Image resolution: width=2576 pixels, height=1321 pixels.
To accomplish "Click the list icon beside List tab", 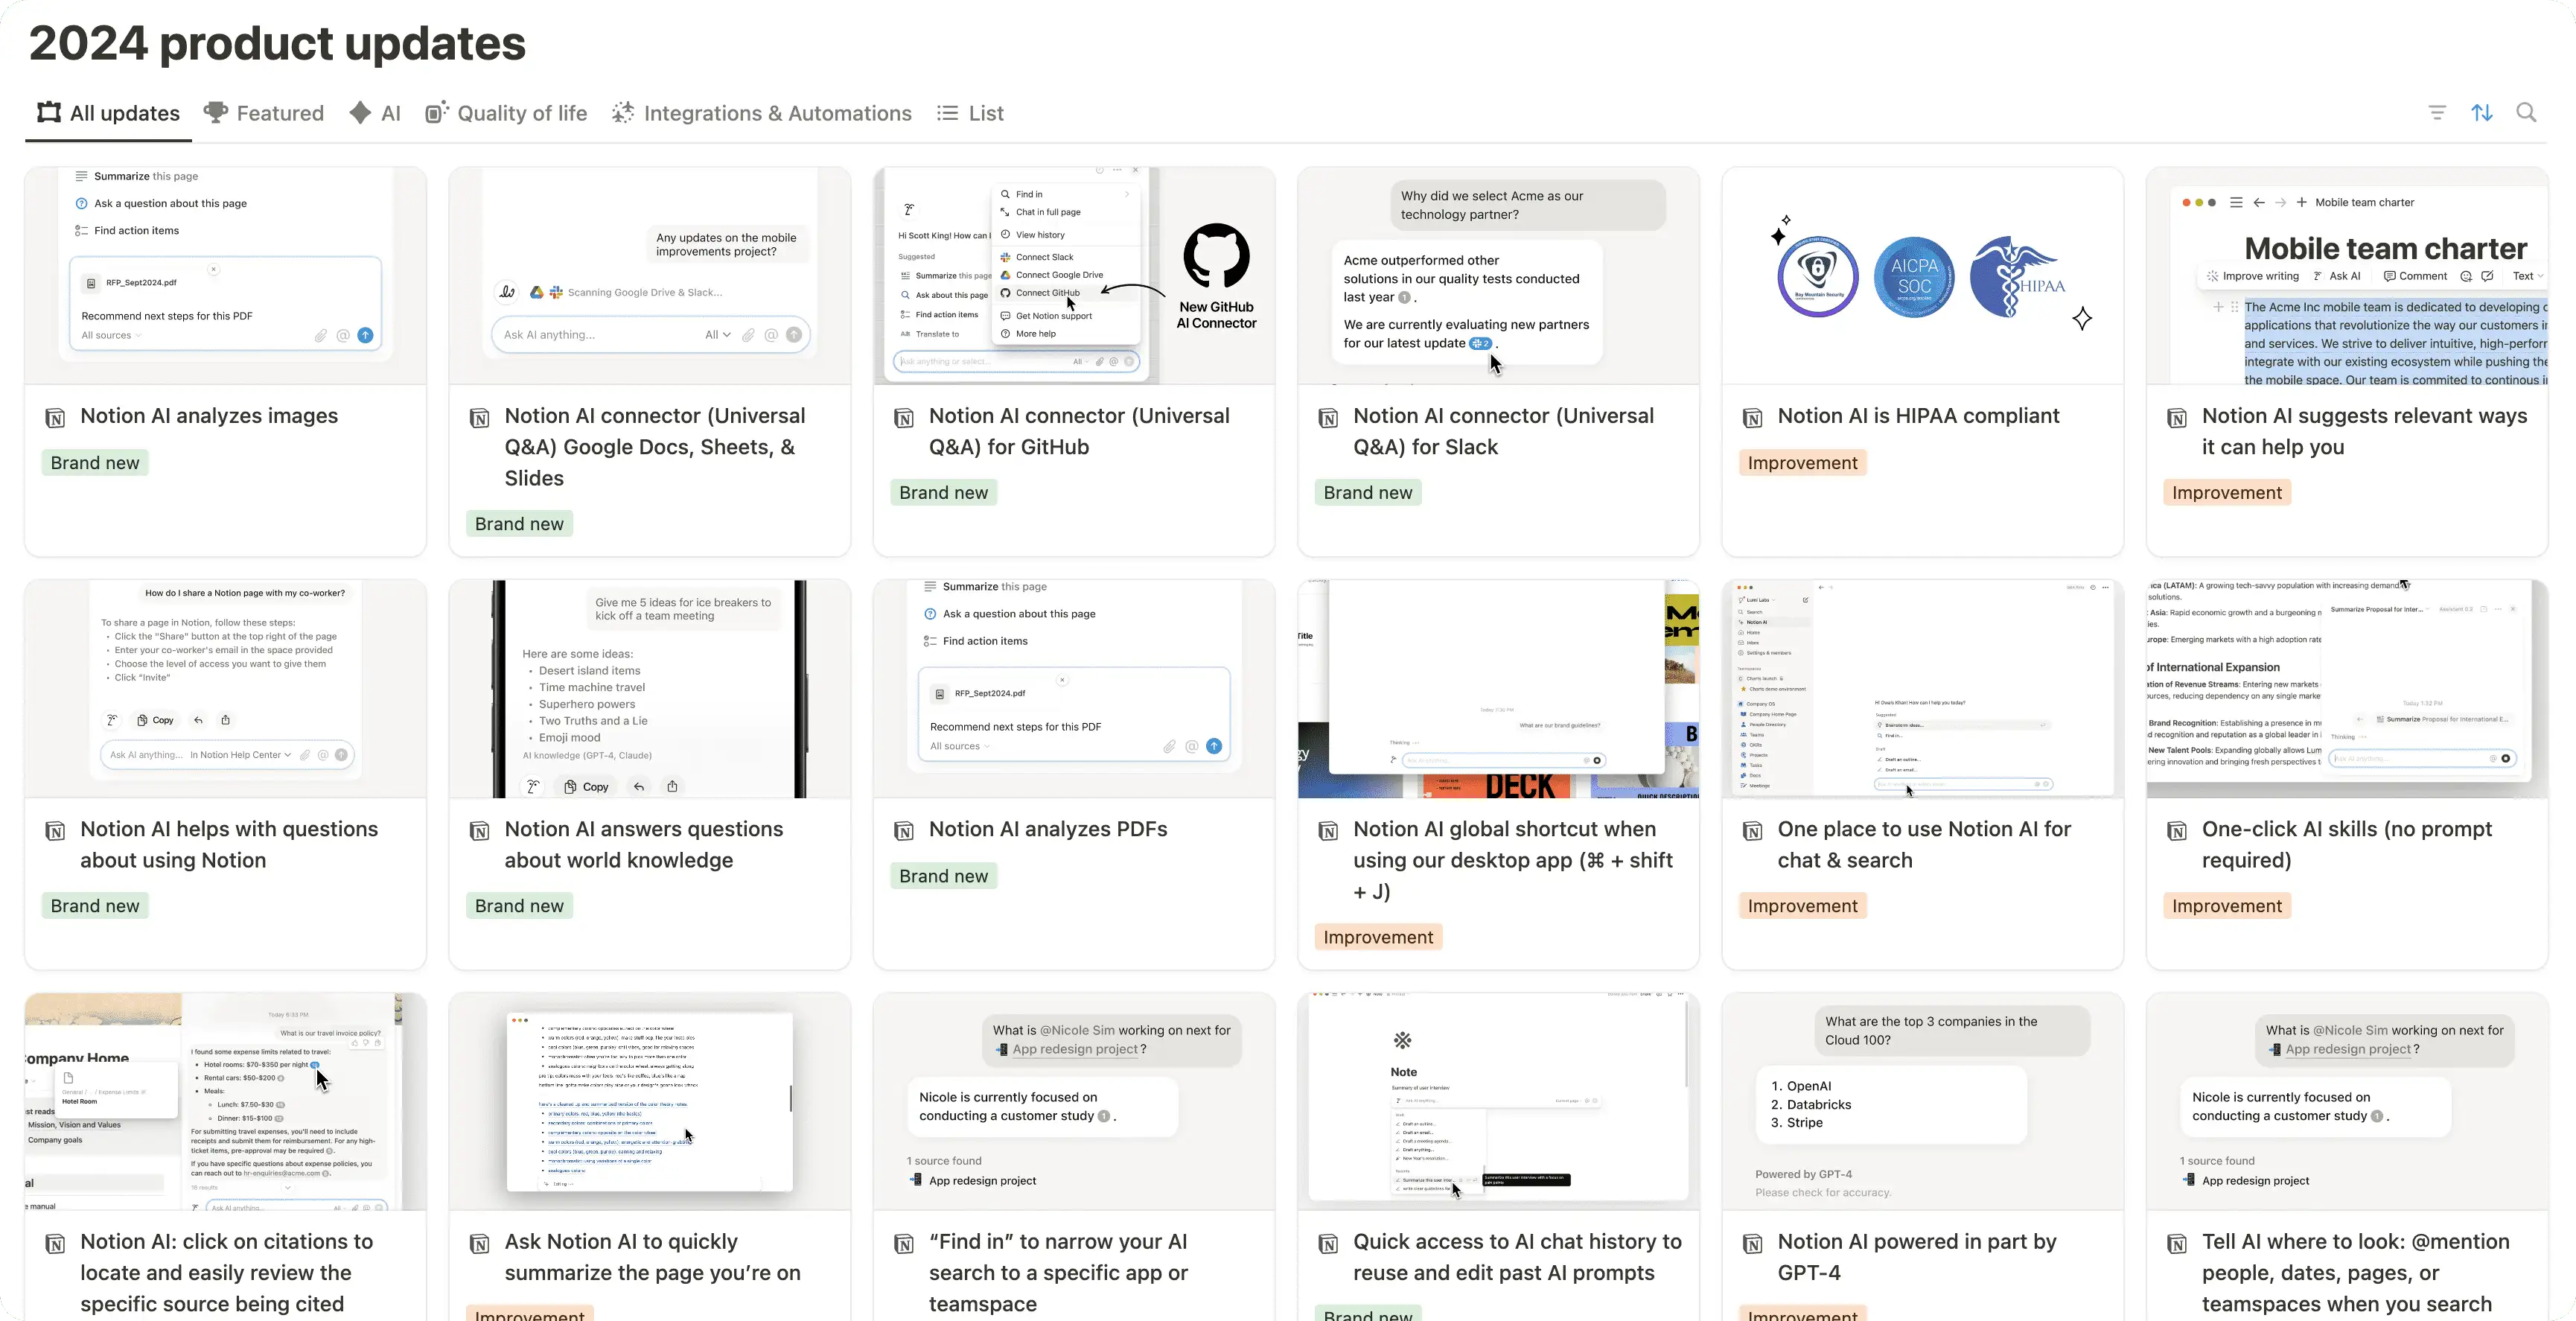I will 947,113.
